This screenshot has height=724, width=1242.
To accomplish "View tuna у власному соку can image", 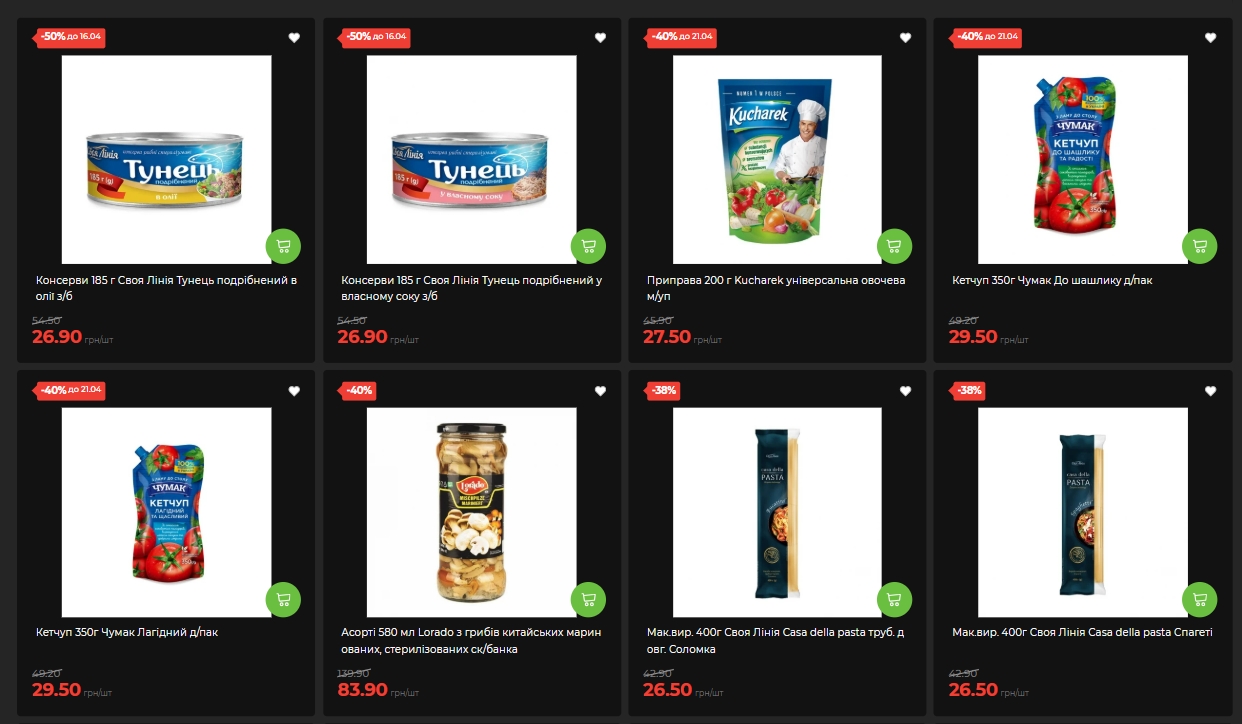I will coord(472,160).
